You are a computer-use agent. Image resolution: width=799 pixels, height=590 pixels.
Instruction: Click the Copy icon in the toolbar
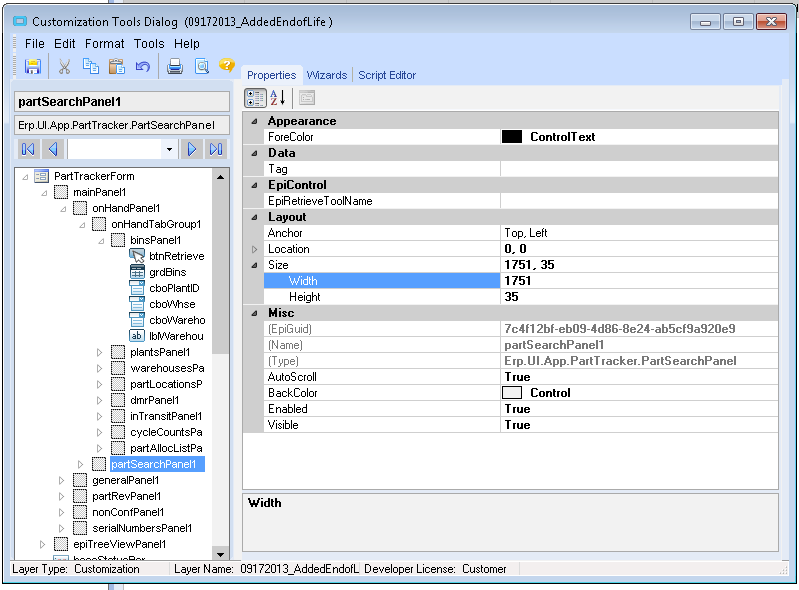[91, 66]
